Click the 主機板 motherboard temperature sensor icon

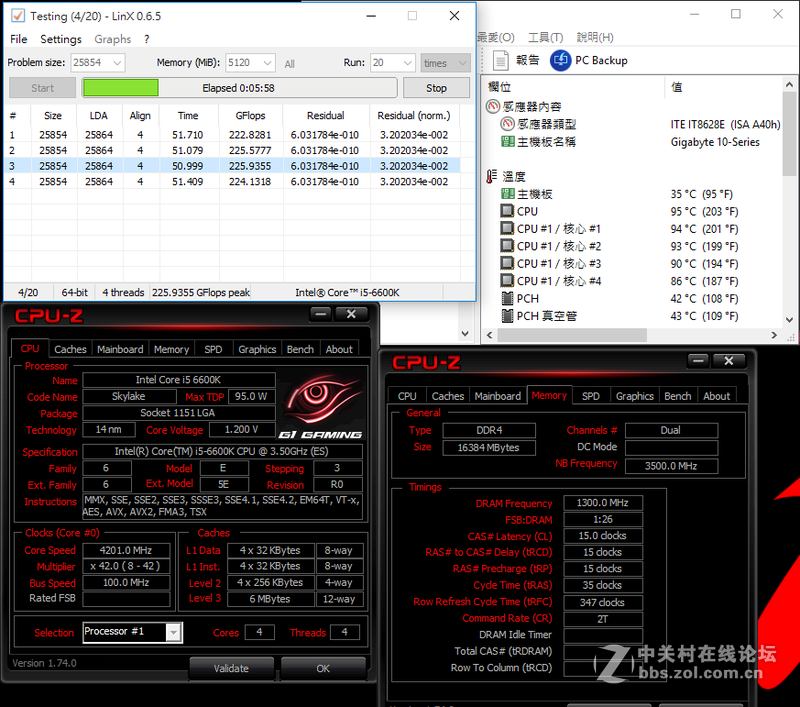[507, 193]
